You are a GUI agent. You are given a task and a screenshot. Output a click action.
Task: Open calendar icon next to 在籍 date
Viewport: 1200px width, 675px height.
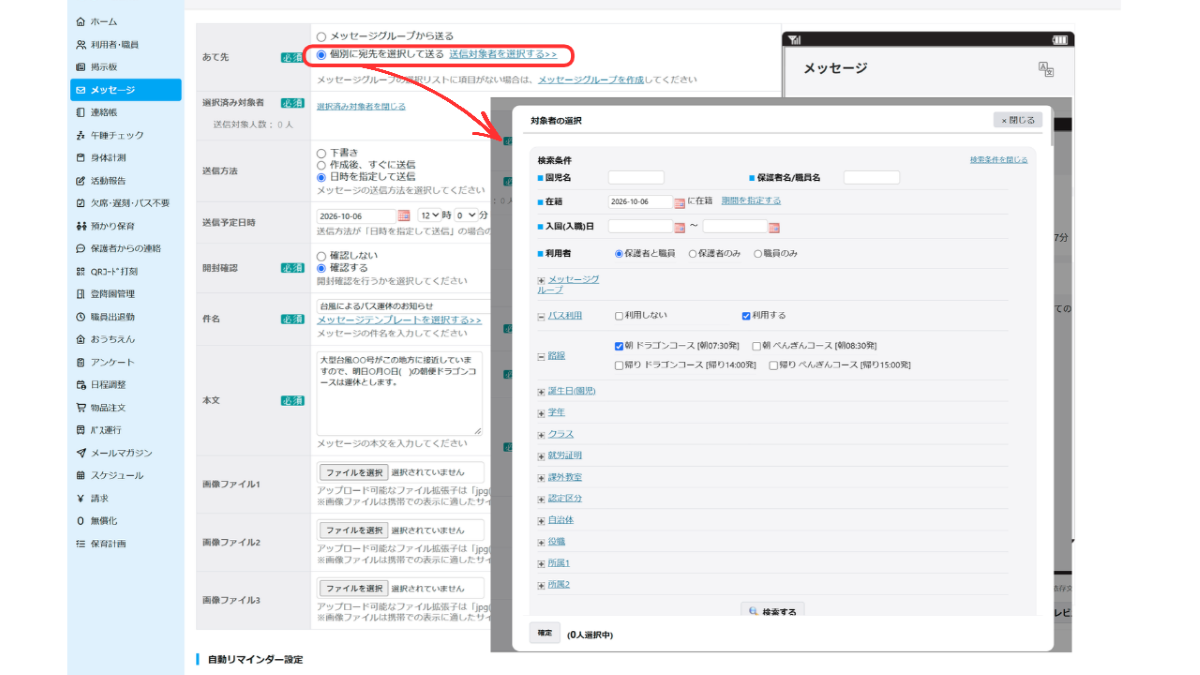[680, 202]
